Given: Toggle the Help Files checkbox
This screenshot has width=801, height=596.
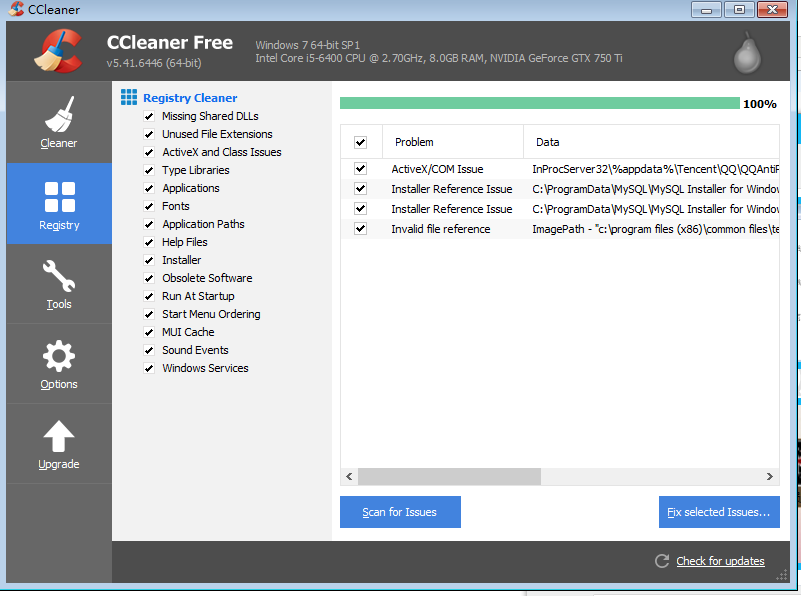Looking at the screenshot, I should click(x=149, y=242).
